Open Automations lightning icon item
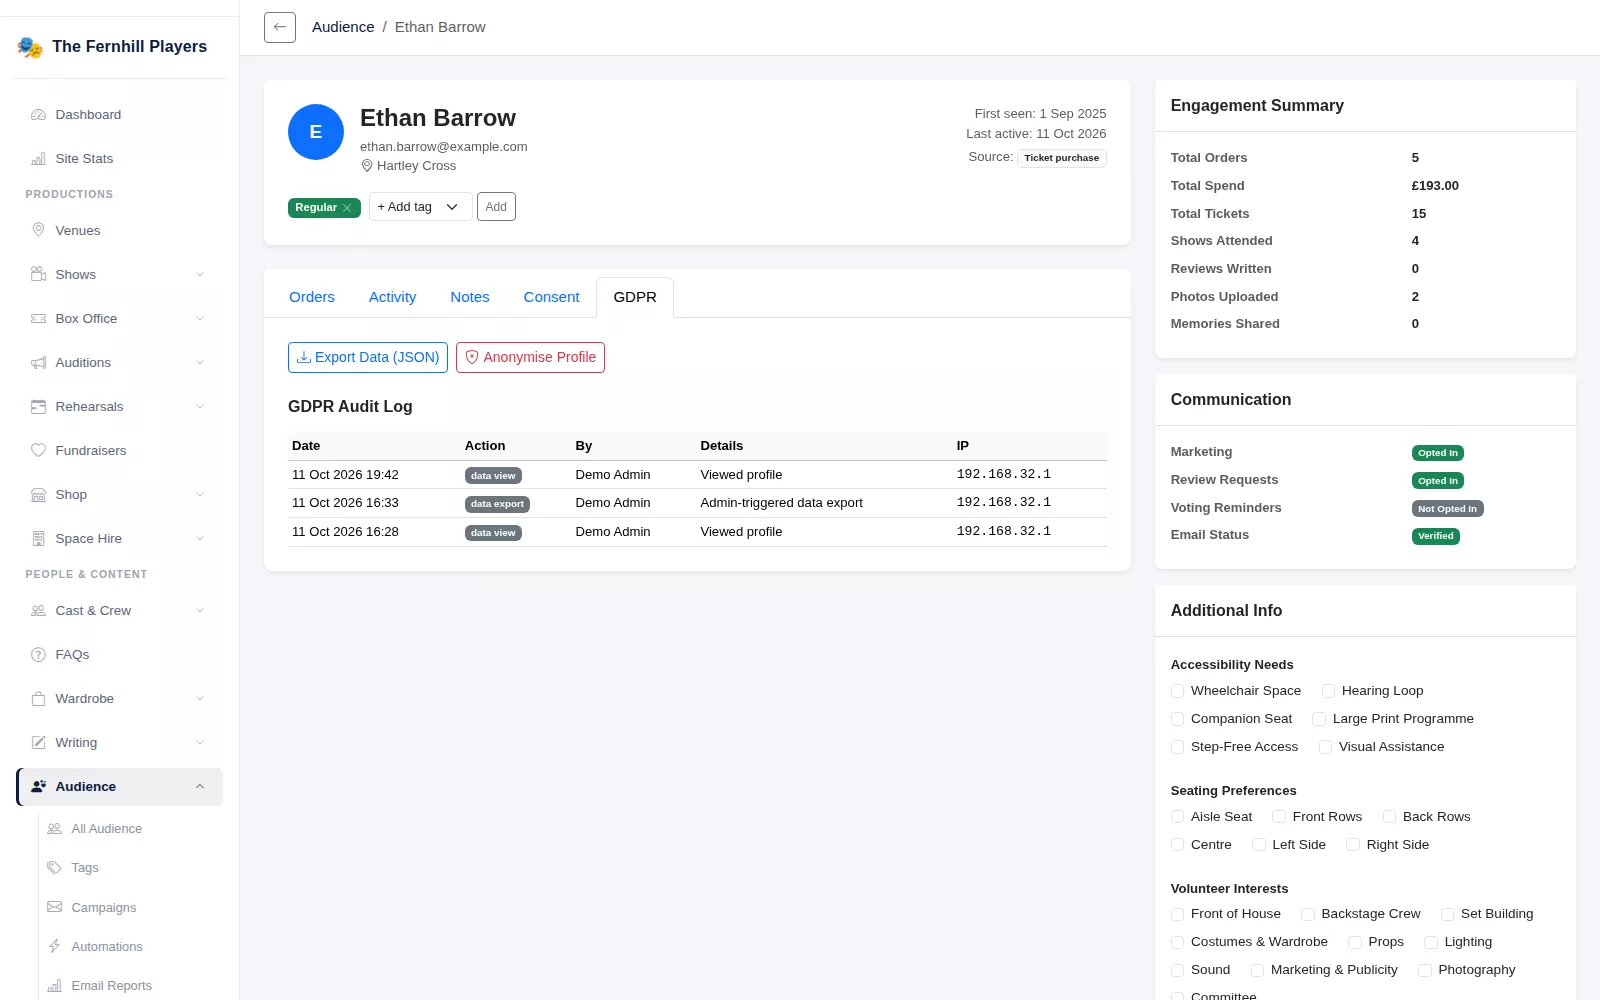1600x1000 pixels. click(55, 946)
